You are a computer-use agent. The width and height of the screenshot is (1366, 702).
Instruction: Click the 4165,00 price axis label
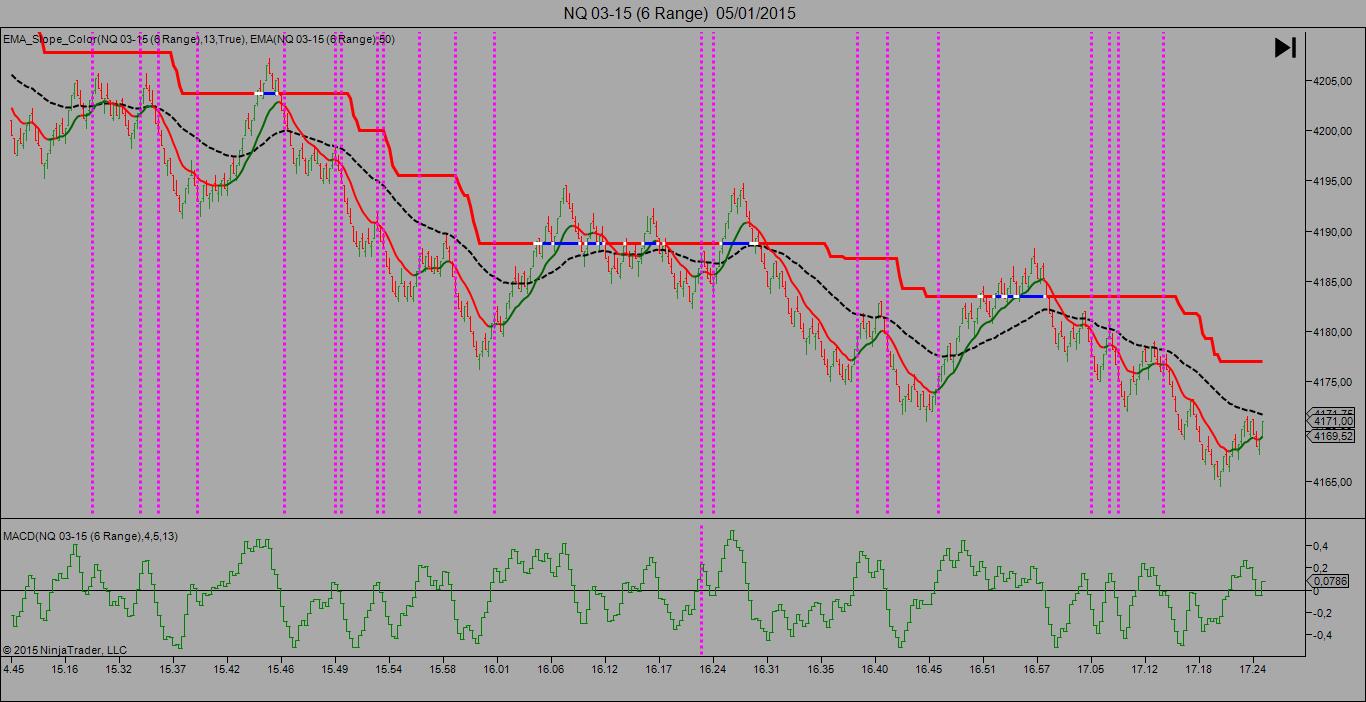[x=1334, y=482]
